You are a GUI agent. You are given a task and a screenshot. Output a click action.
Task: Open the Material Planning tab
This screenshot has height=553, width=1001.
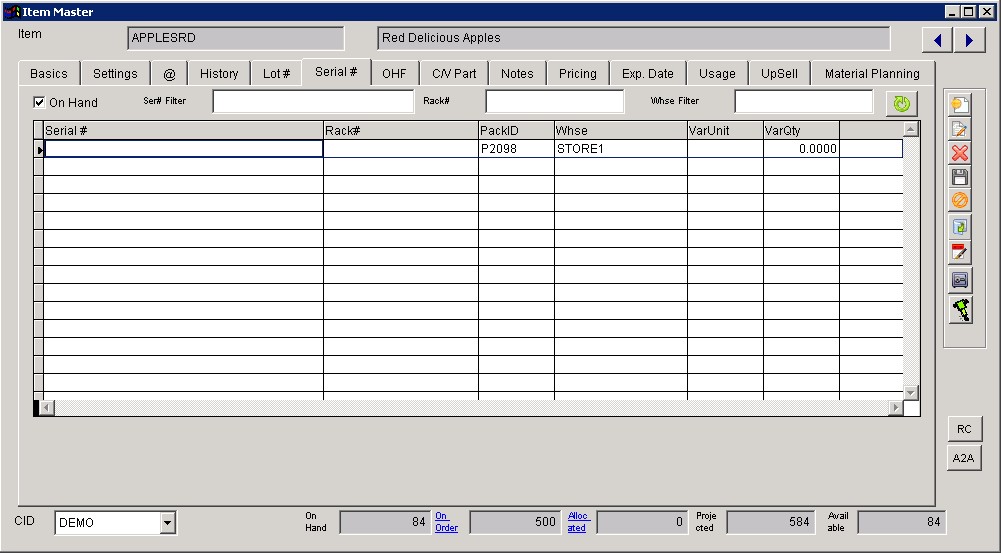tap(871, 73)
